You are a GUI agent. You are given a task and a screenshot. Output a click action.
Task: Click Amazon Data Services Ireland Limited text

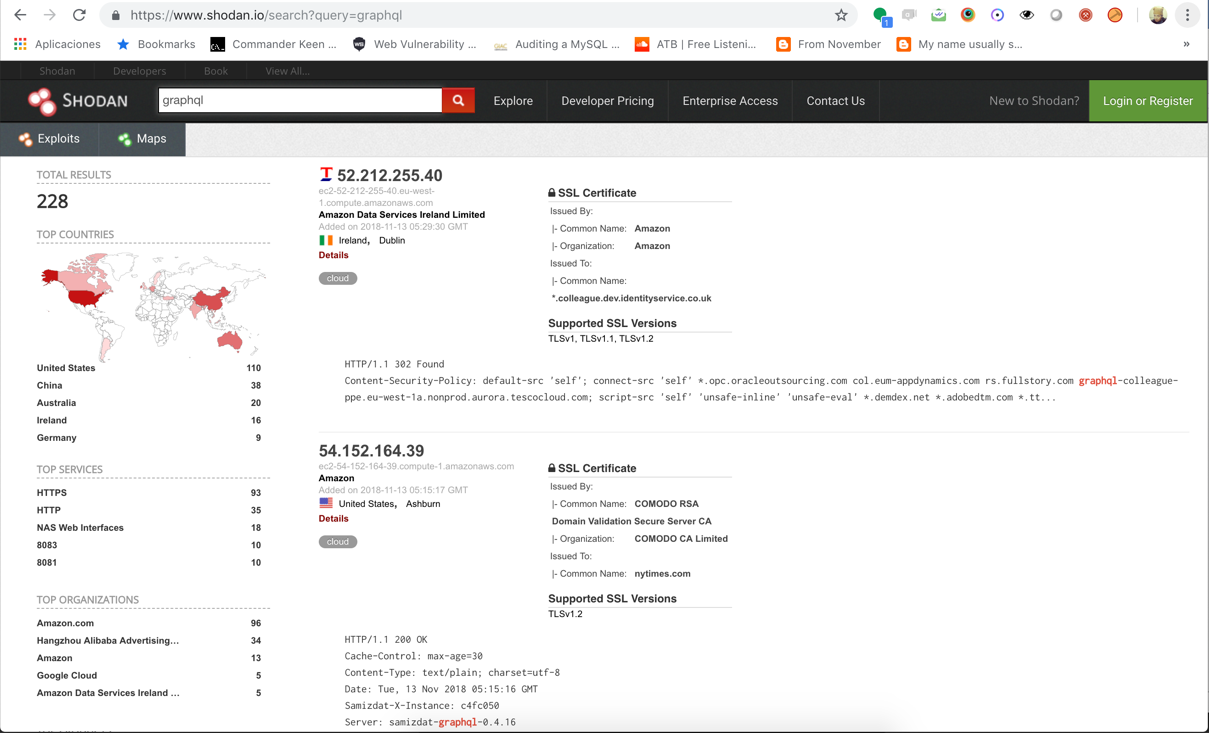(402, 214)
